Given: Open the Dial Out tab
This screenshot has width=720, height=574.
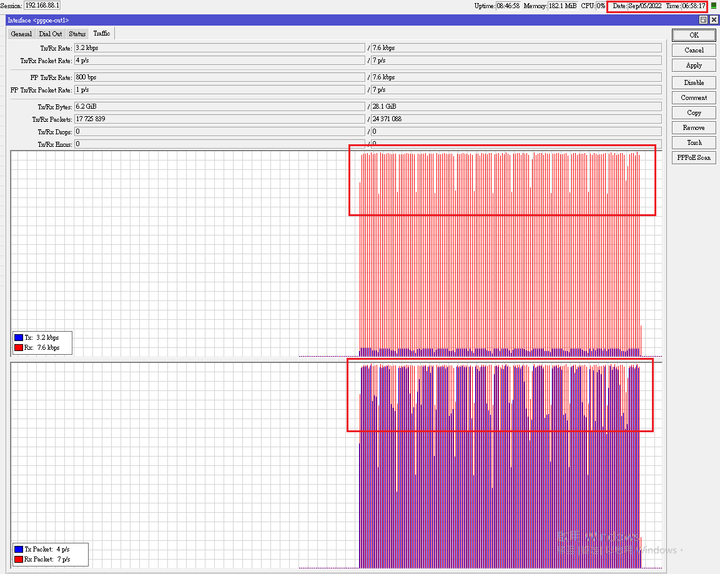Looking at the screenshot, I should [x=51, y=34].
